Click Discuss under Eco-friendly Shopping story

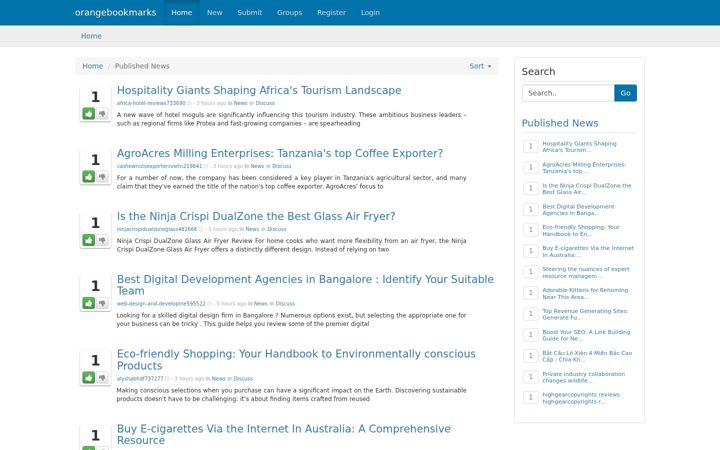point(243,378)
